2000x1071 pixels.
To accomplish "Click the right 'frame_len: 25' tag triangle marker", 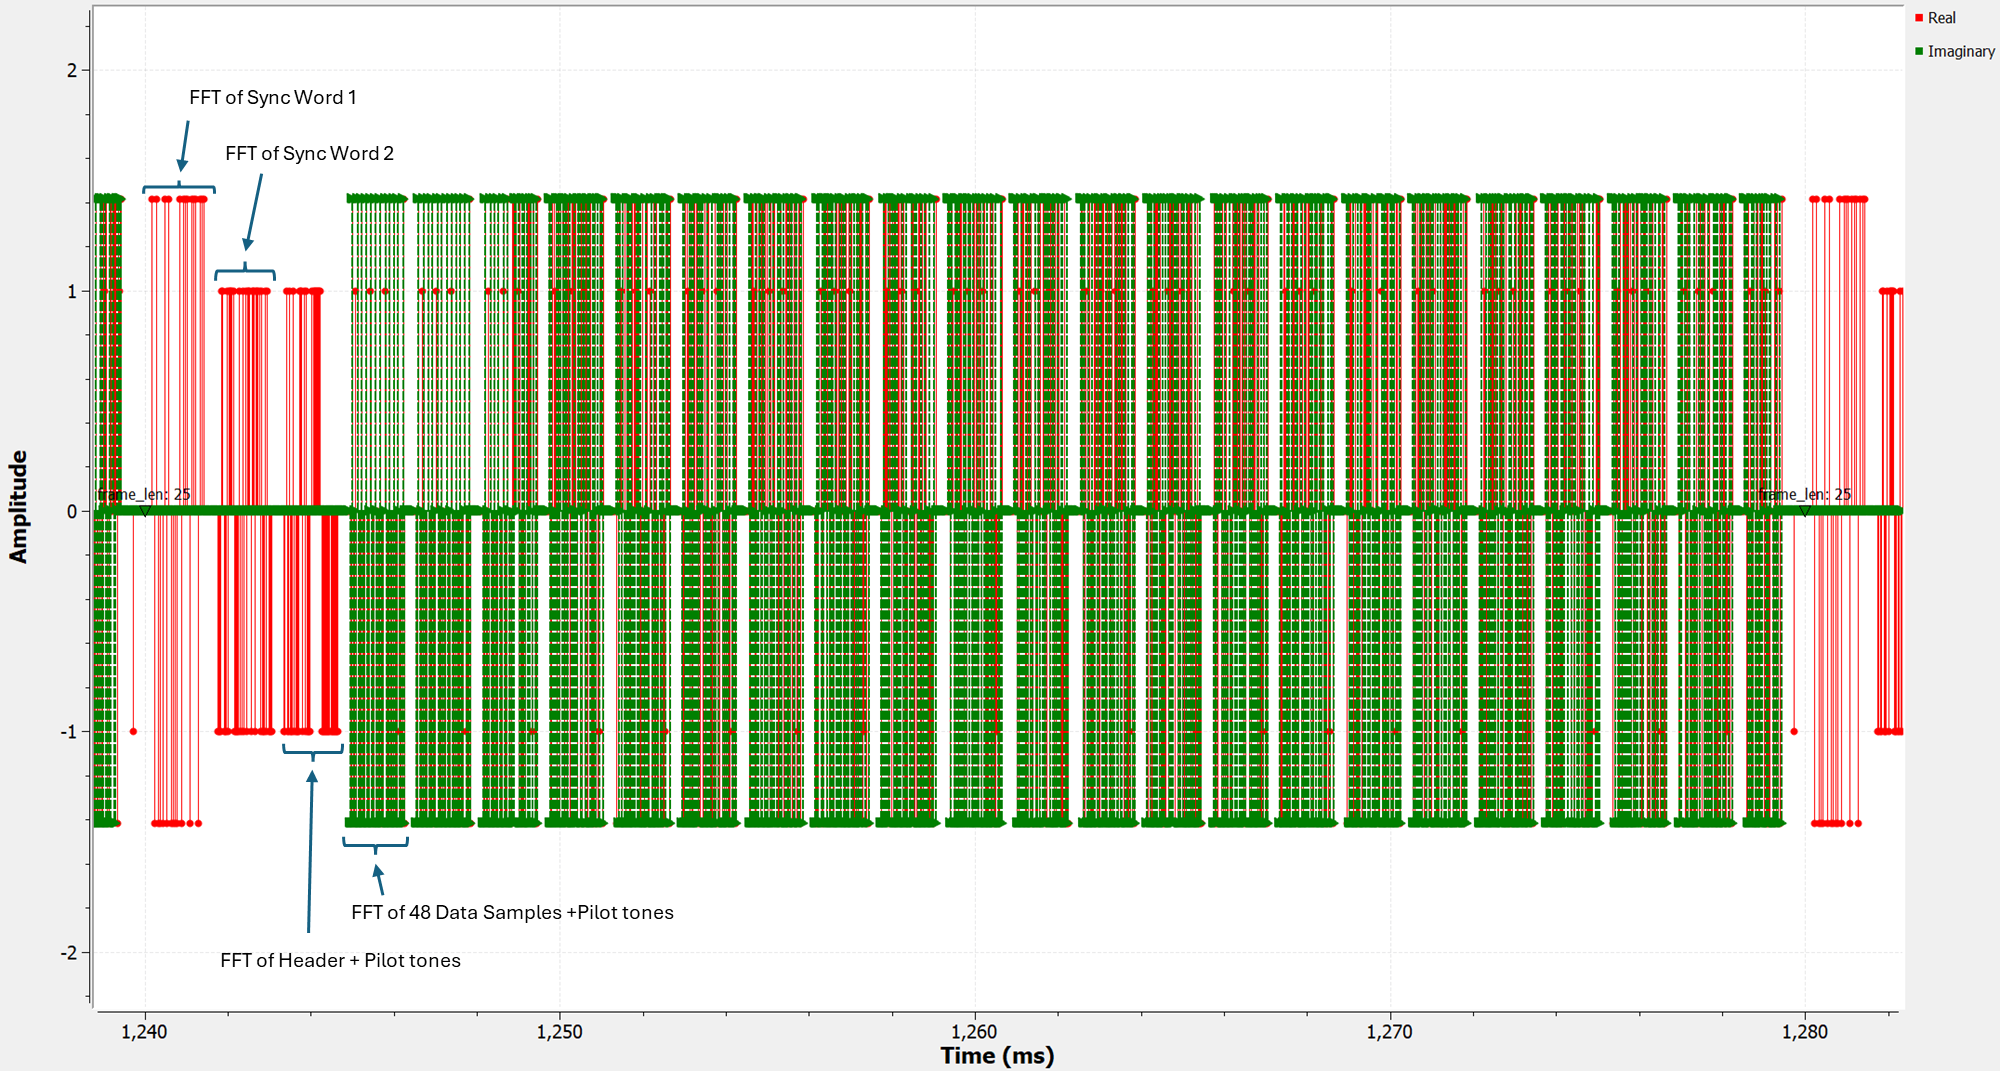I will pos(1805,511).
